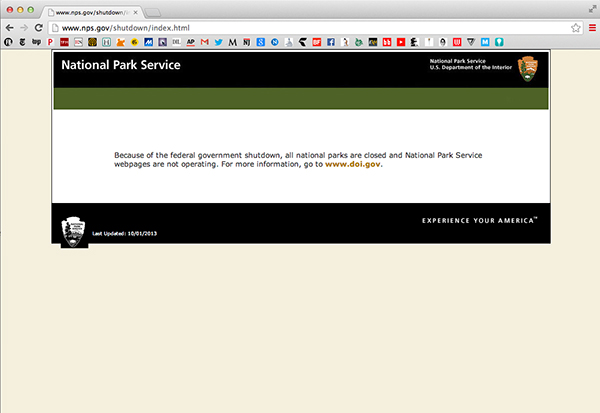This screenshot has height=413, width=600.
Task: Open the New York Times bookmark
Action: 22,42
